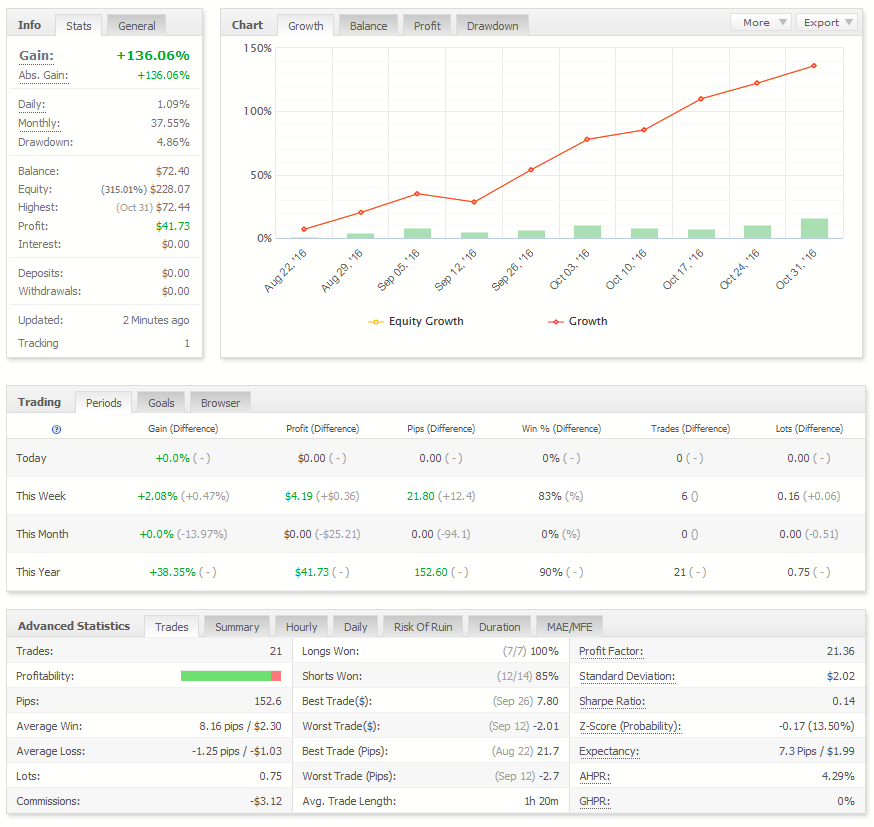This screenshot has width=874, height=827.
Task: Click the Pips (Difference) column header
Action: point(441,429)
